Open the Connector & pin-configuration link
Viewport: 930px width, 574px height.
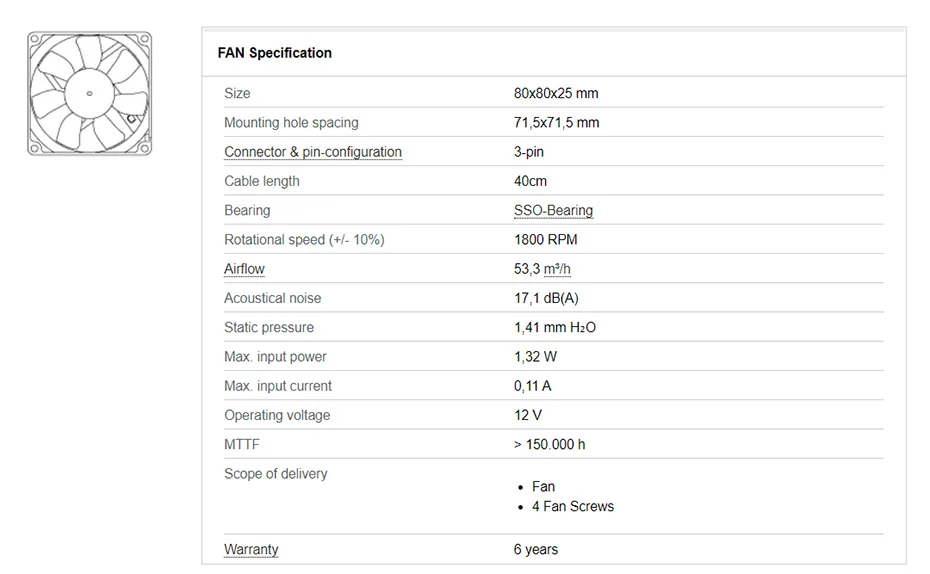[x=313, y=152]
